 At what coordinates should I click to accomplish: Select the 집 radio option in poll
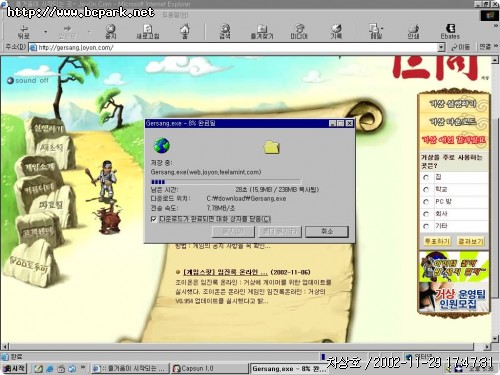[x=426, y=177]
